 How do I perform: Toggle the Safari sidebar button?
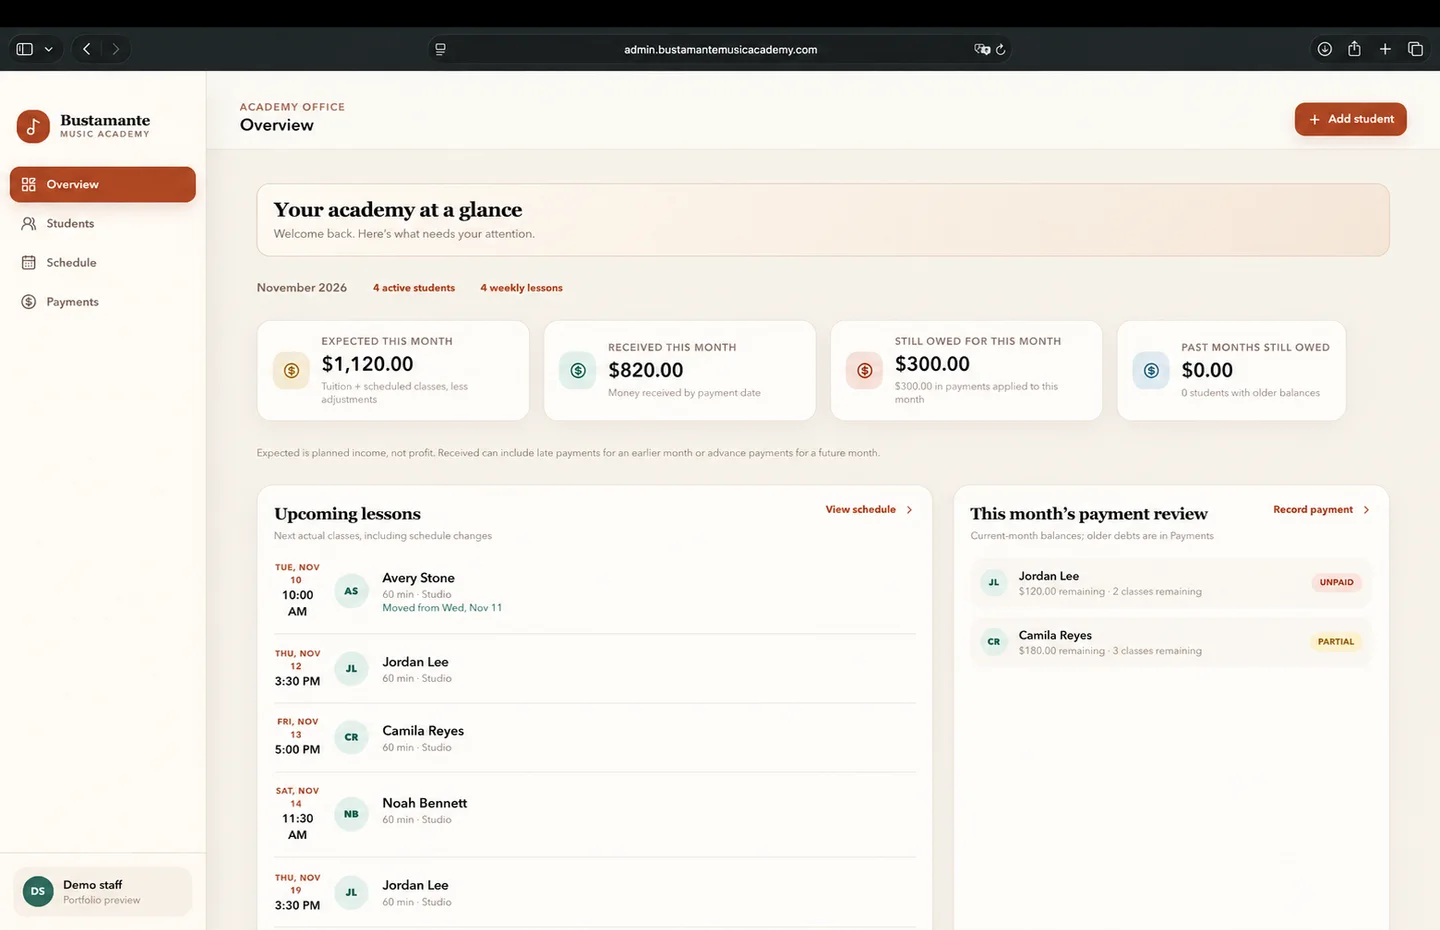pos(25,49)
